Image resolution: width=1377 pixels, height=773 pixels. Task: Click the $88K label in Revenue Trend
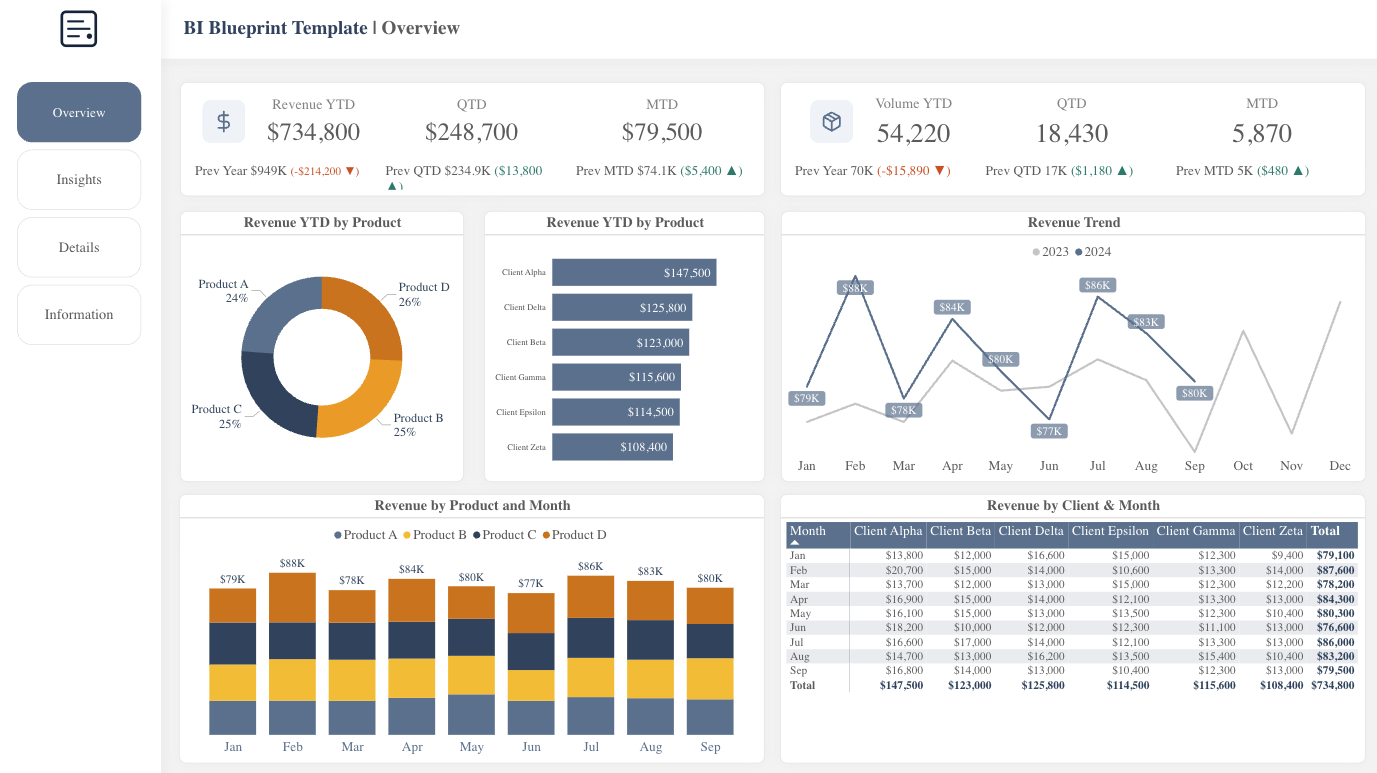[854, 287]
